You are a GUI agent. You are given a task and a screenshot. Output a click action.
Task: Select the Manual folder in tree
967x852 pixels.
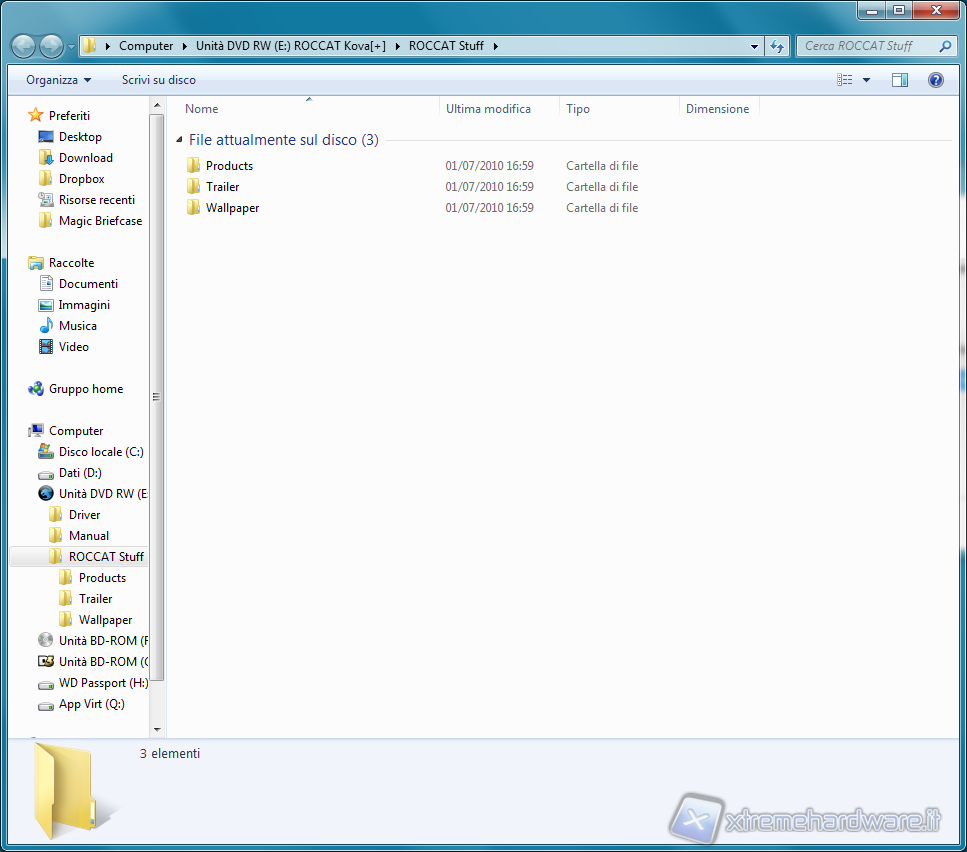89,536
